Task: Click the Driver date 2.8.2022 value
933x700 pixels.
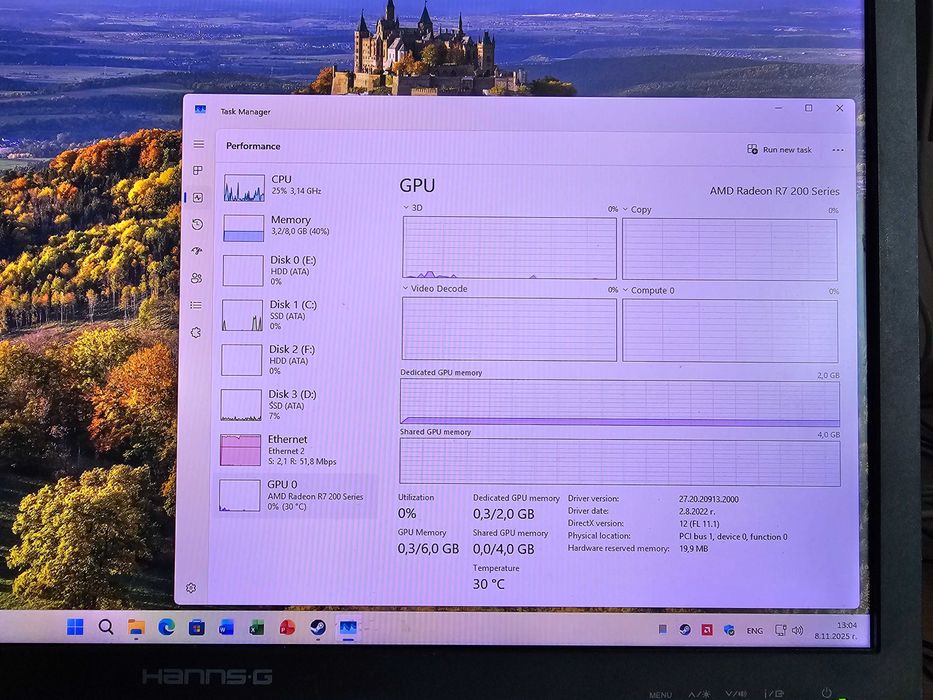Action: [x=697, y=511]
